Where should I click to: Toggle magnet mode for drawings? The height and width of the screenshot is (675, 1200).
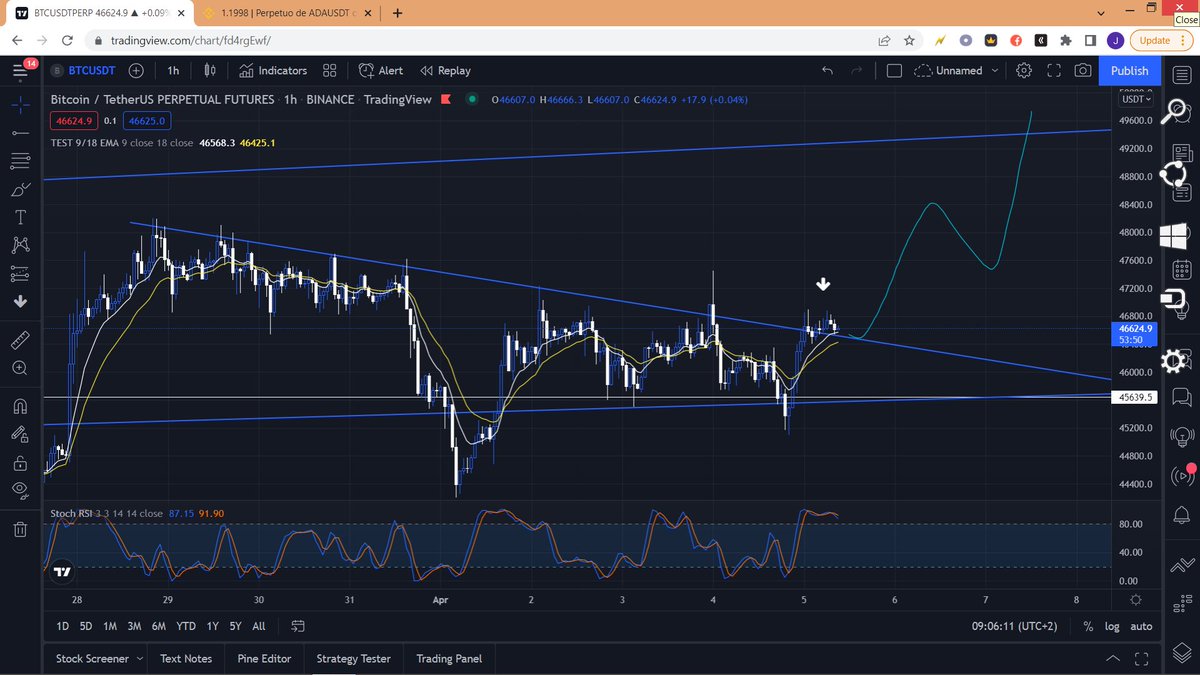pos(20,406)
